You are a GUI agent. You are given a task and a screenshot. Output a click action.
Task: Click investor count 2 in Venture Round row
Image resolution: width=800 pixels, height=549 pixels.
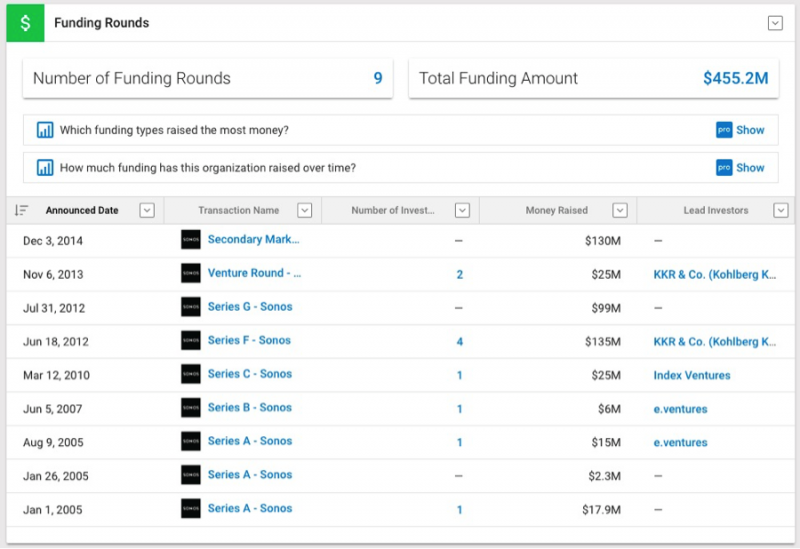460,274
